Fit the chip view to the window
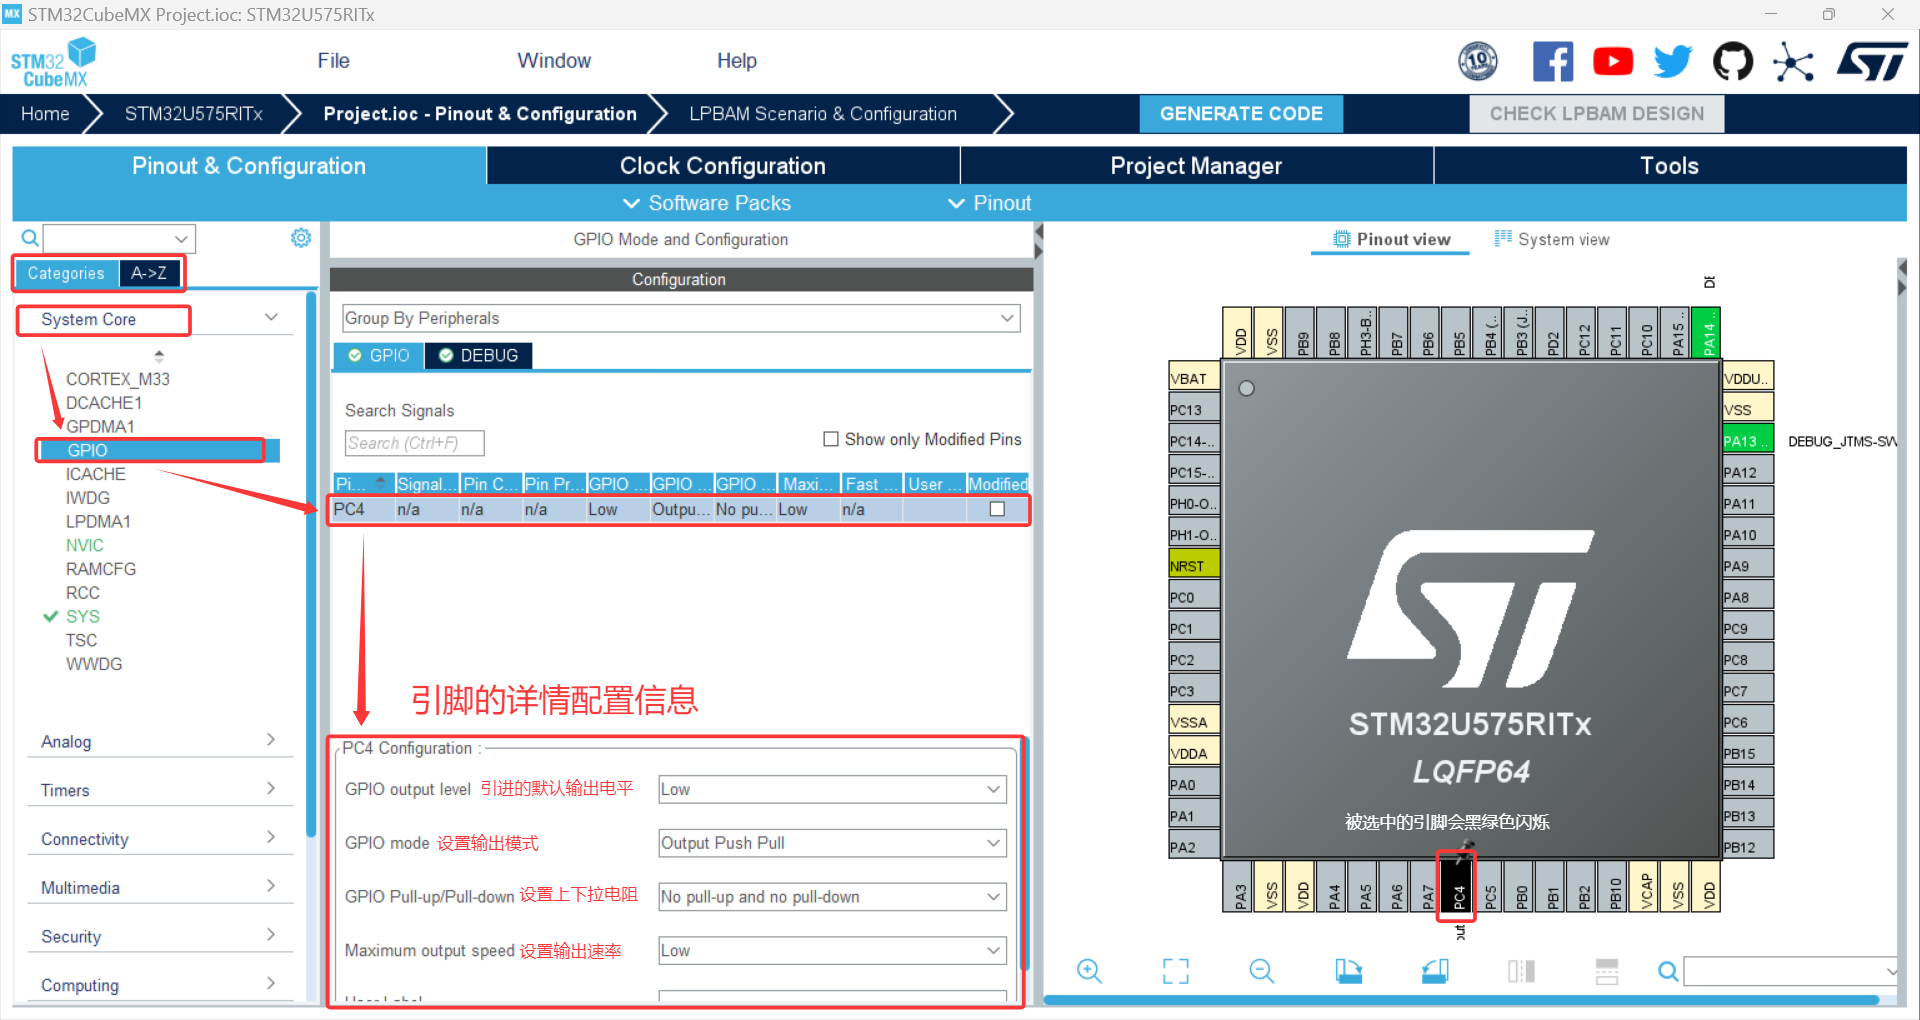The width and height of the screenshot is (1920, 1020). click(1176, 971)
